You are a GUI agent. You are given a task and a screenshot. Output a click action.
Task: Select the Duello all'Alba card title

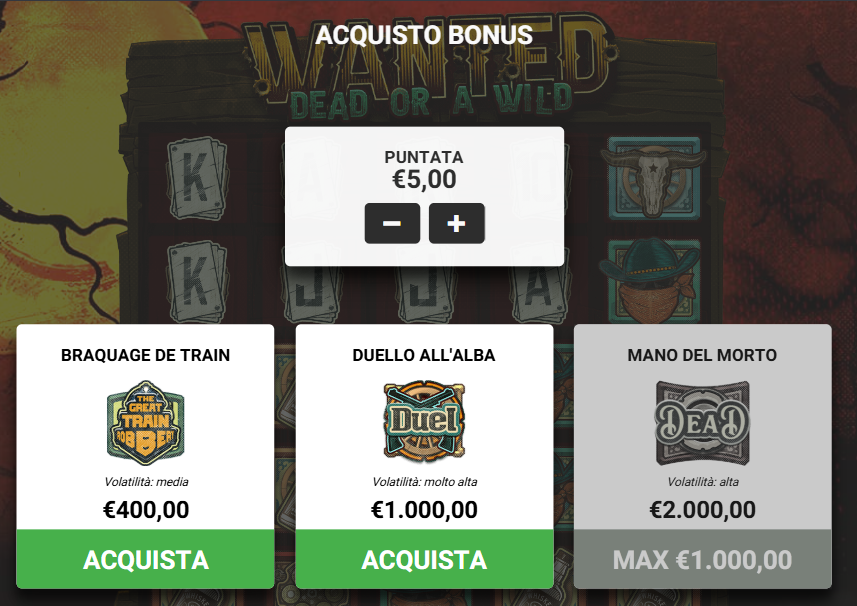click(x=424, y=355)
